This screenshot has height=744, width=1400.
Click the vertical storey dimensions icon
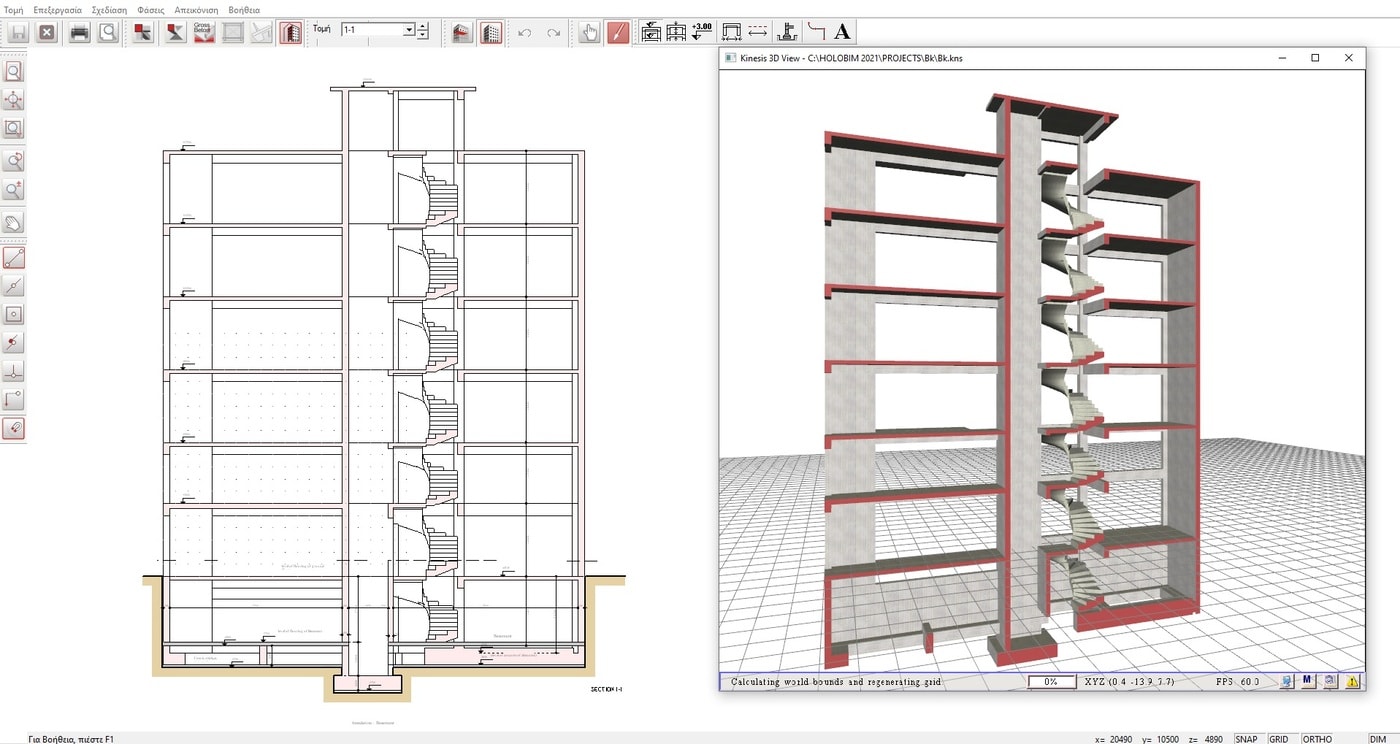pos(676,32)
